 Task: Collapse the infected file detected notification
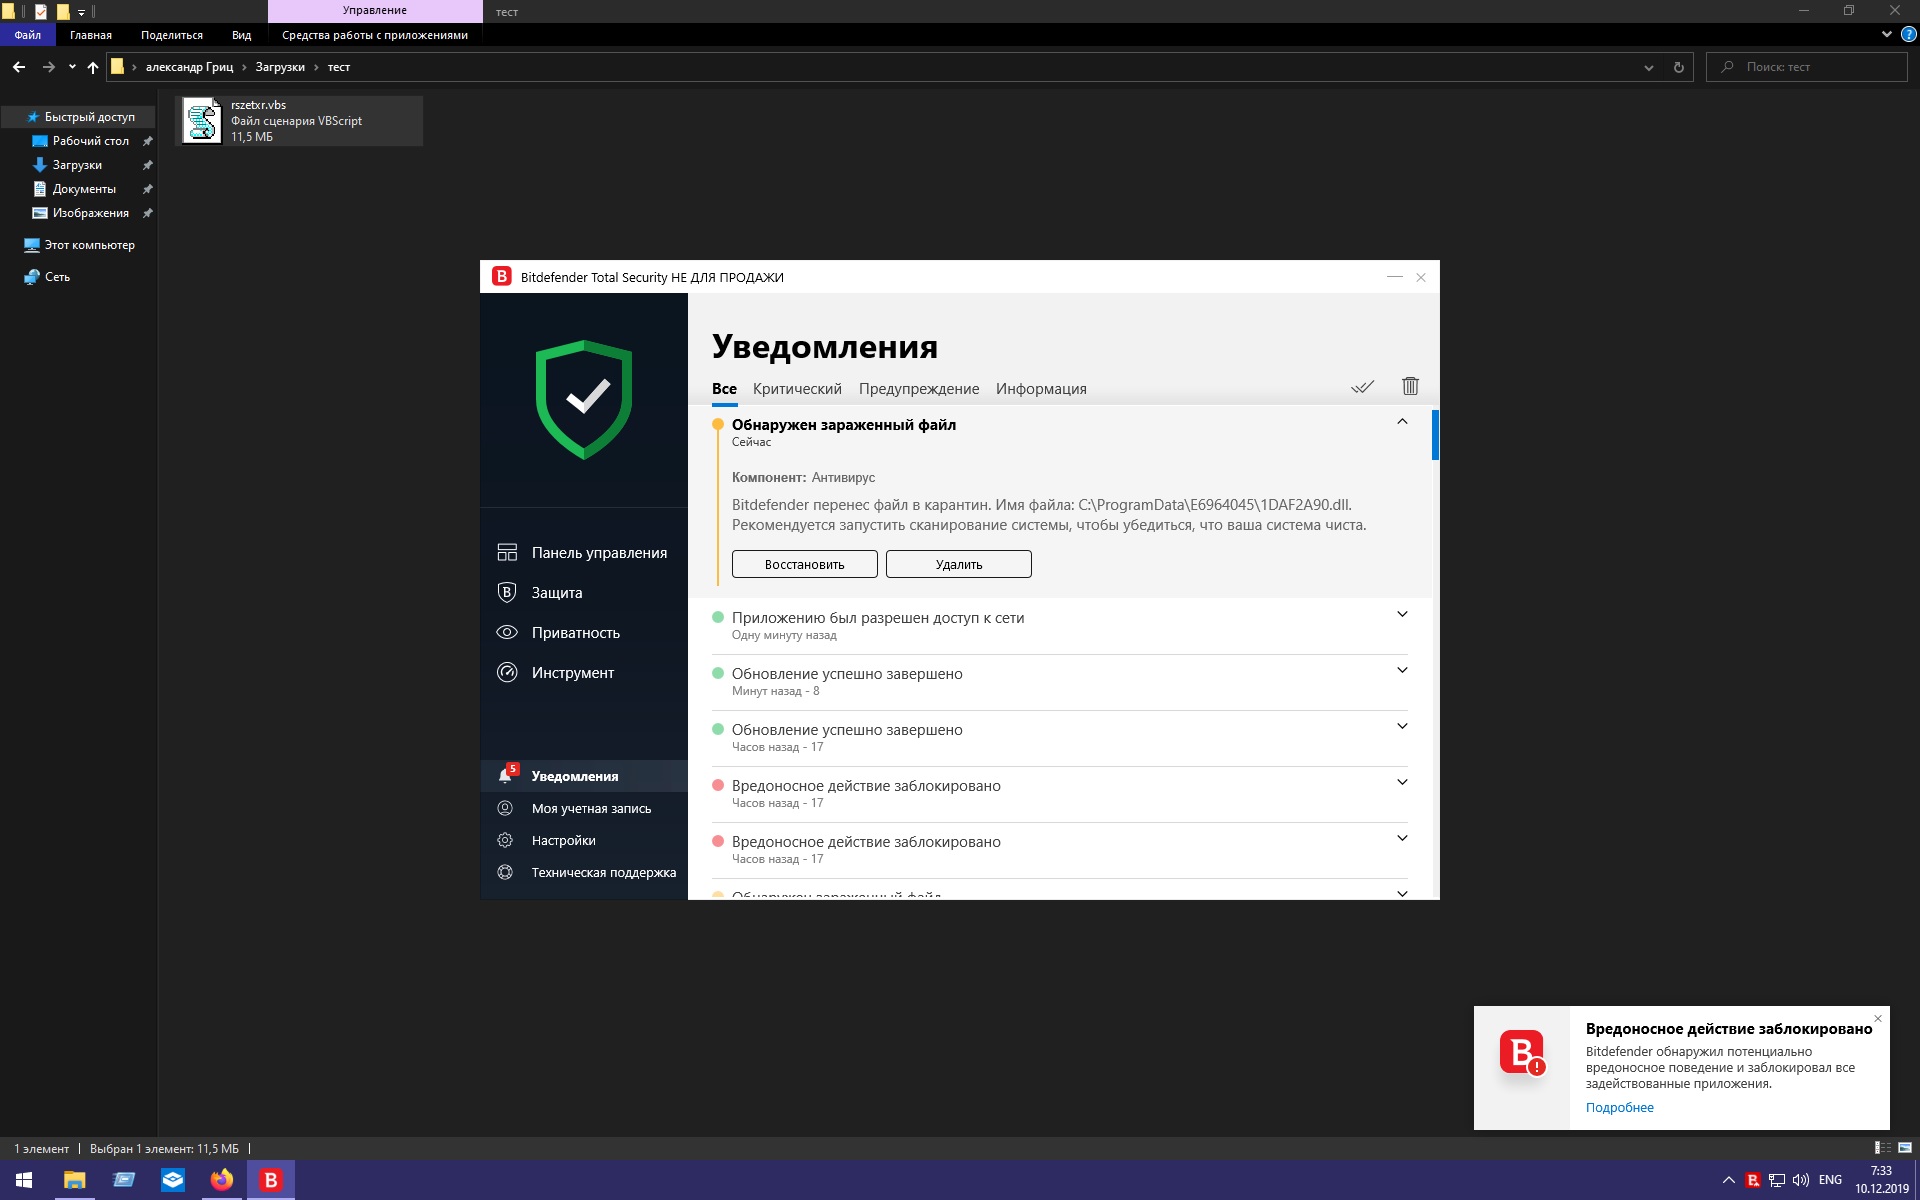click(1402, 422)
